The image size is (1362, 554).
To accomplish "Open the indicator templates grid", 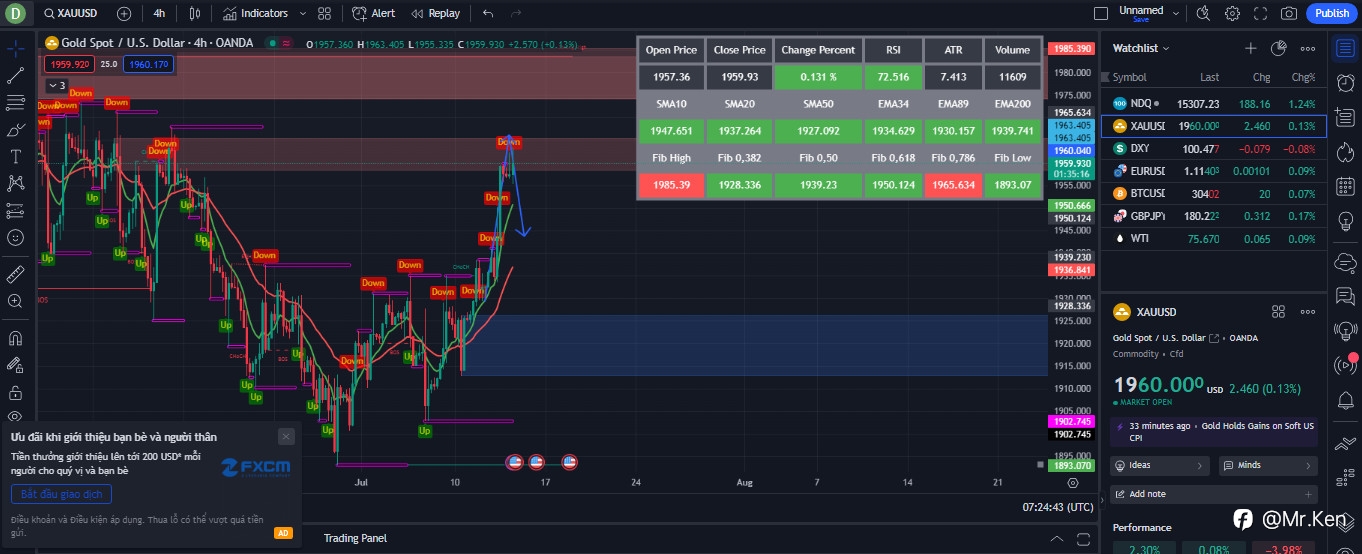I will click(x=324, y=13).
